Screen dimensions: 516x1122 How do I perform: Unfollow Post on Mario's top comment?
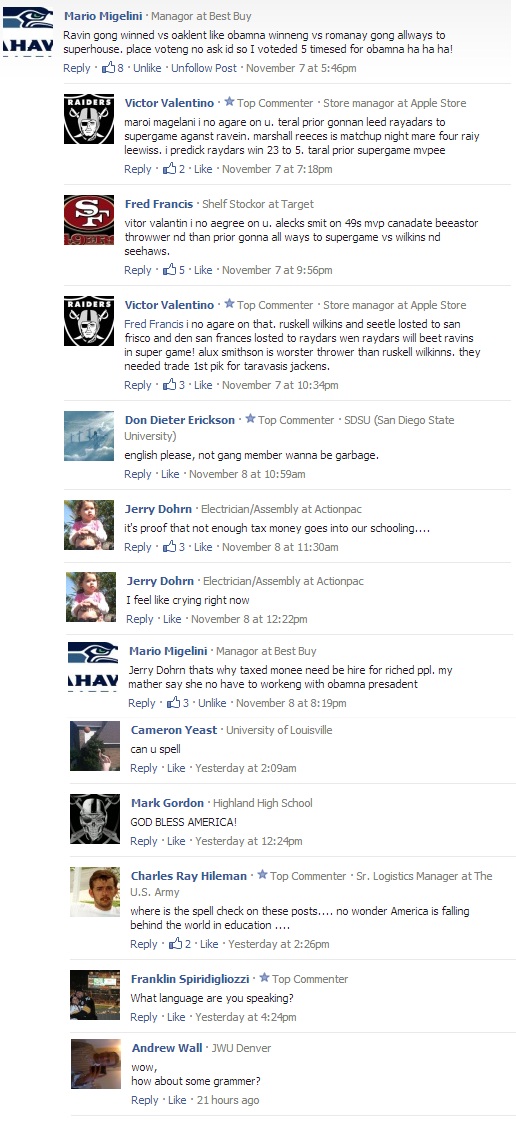click(204, 68)
